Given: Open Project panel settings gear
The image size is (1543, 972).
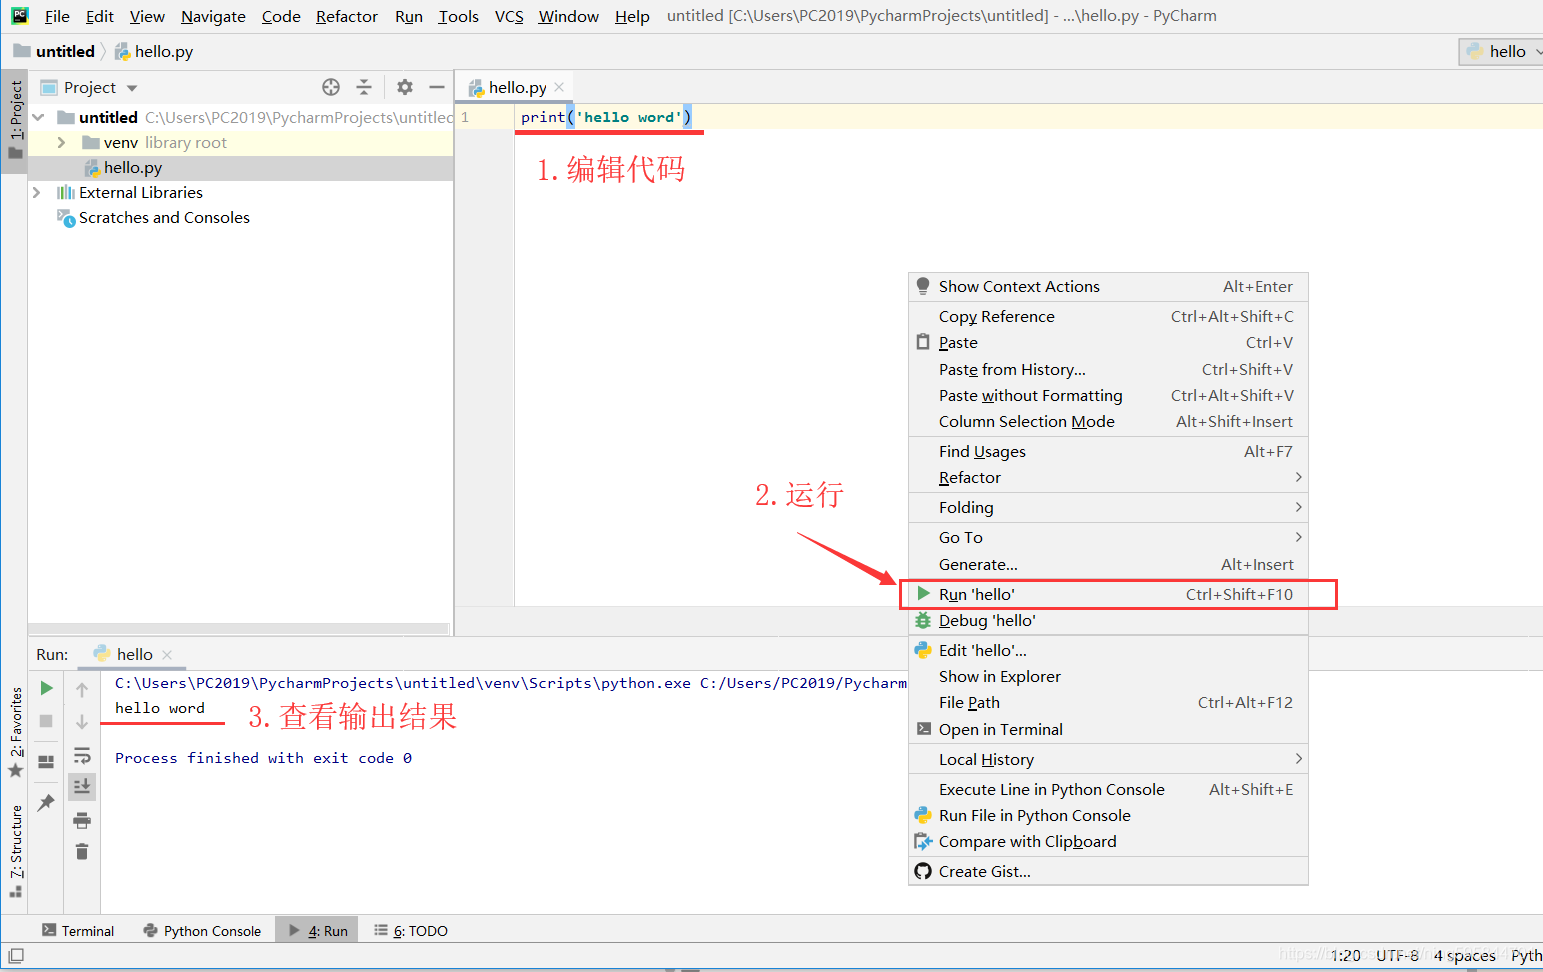Looking at the screenshot, I should point(404,87).
